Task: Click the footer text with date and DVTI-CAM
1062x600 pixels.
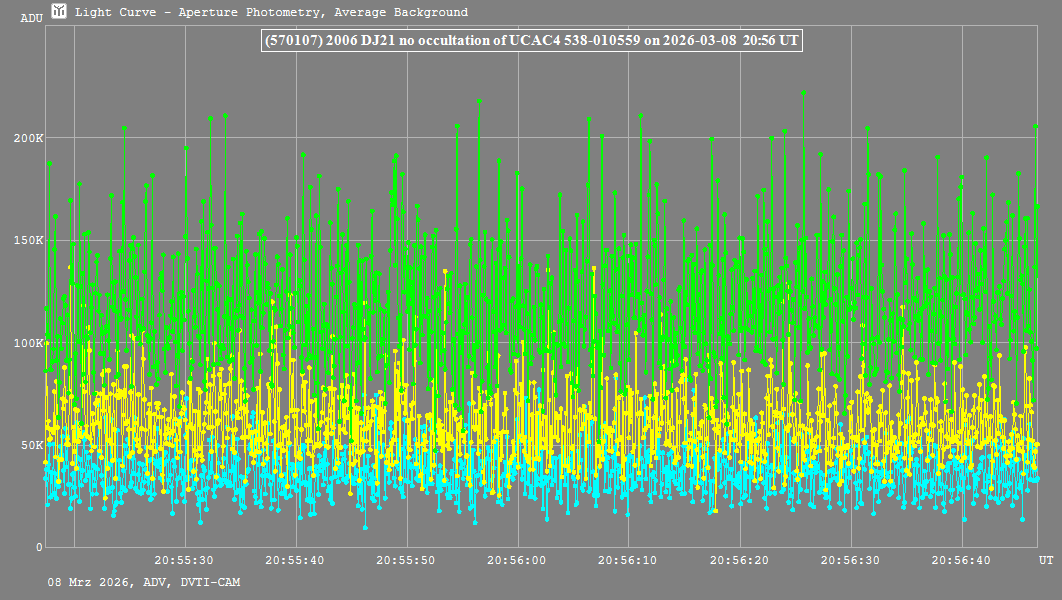Action: pos(143,582)
